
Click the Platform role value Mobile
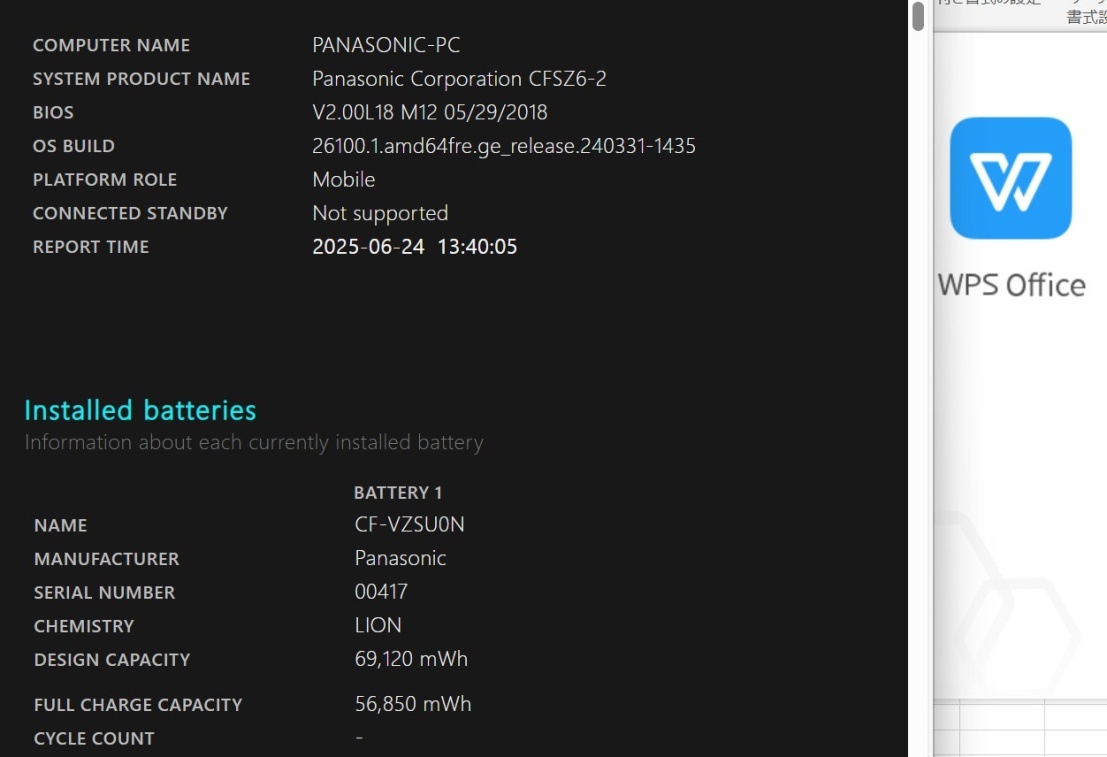coord(343,179)
